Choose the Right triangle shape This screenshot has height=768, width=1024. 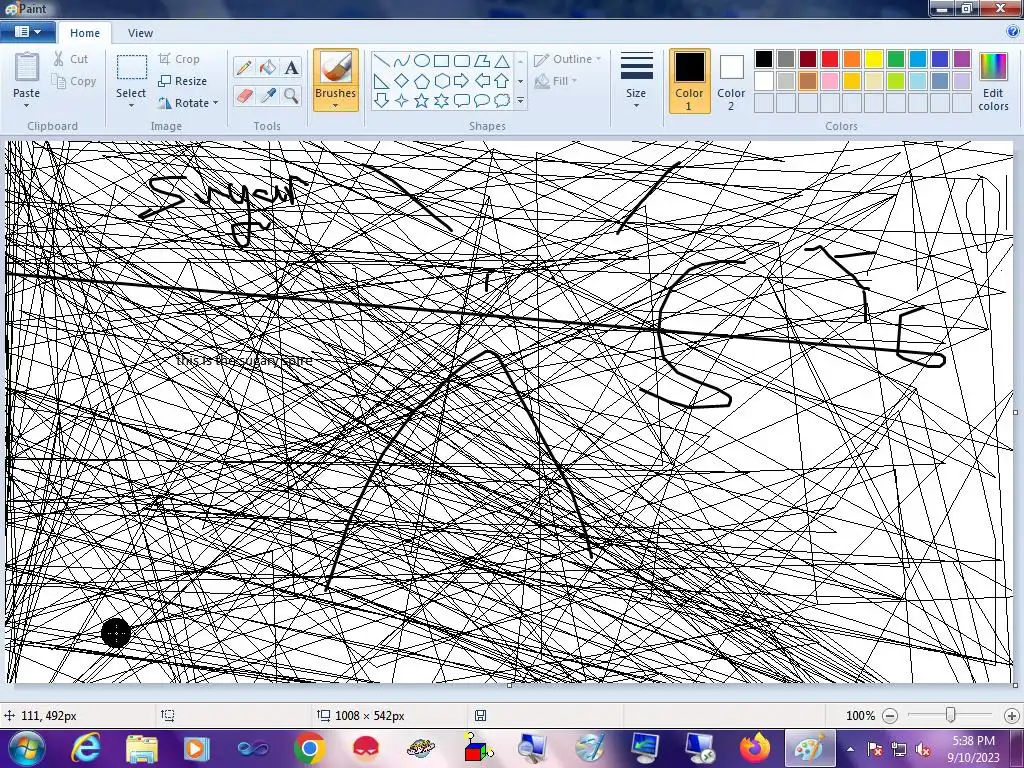[x=381, y=81]
